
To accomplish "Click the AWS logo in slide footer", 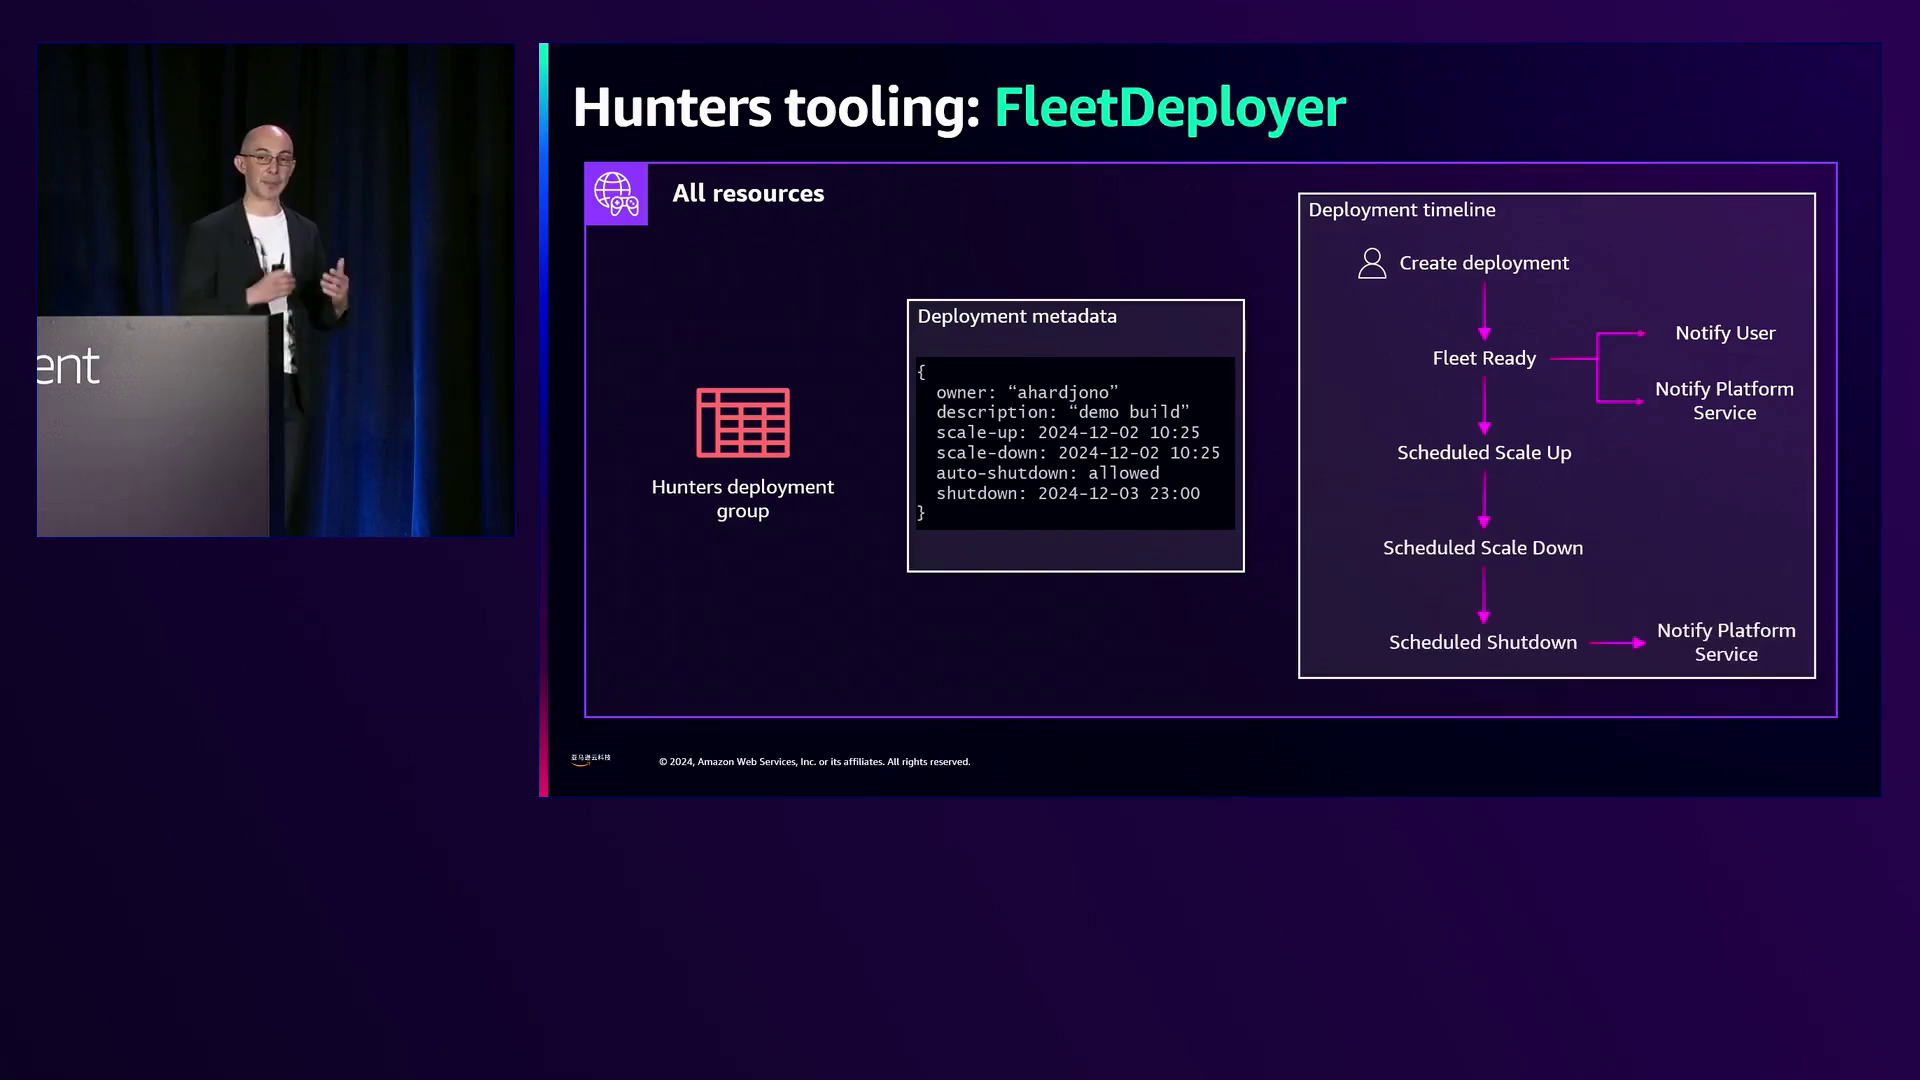I will 590,761.
